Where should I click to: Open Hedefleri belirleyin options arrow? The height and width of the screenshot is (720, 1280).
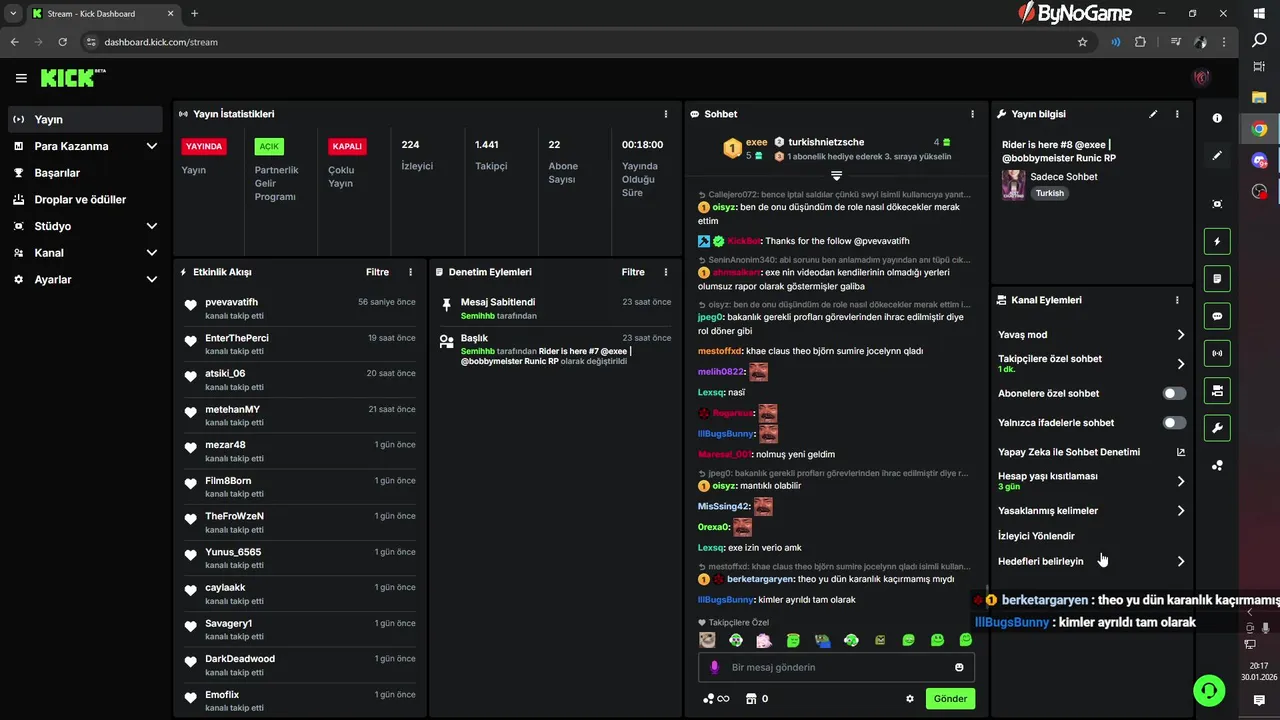1180,562
